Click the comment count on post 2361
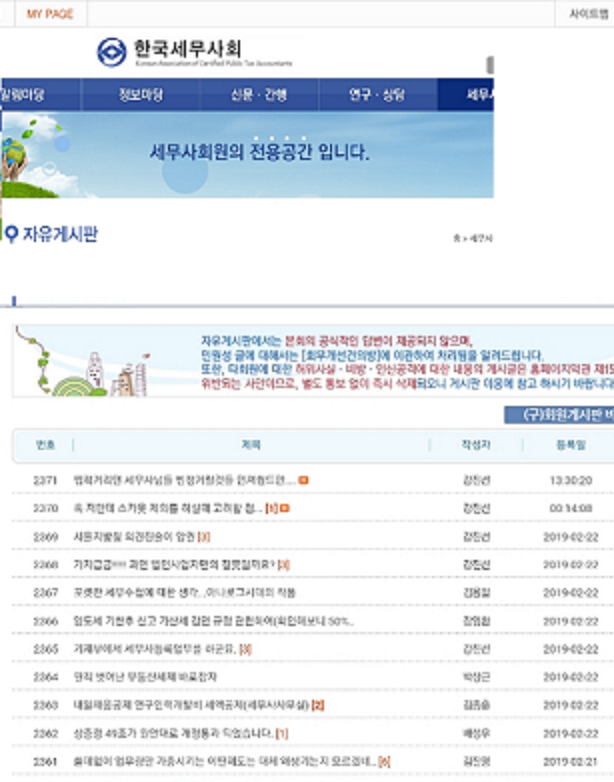This screenshot has height=782, width=614. click(x=384, y=762)
